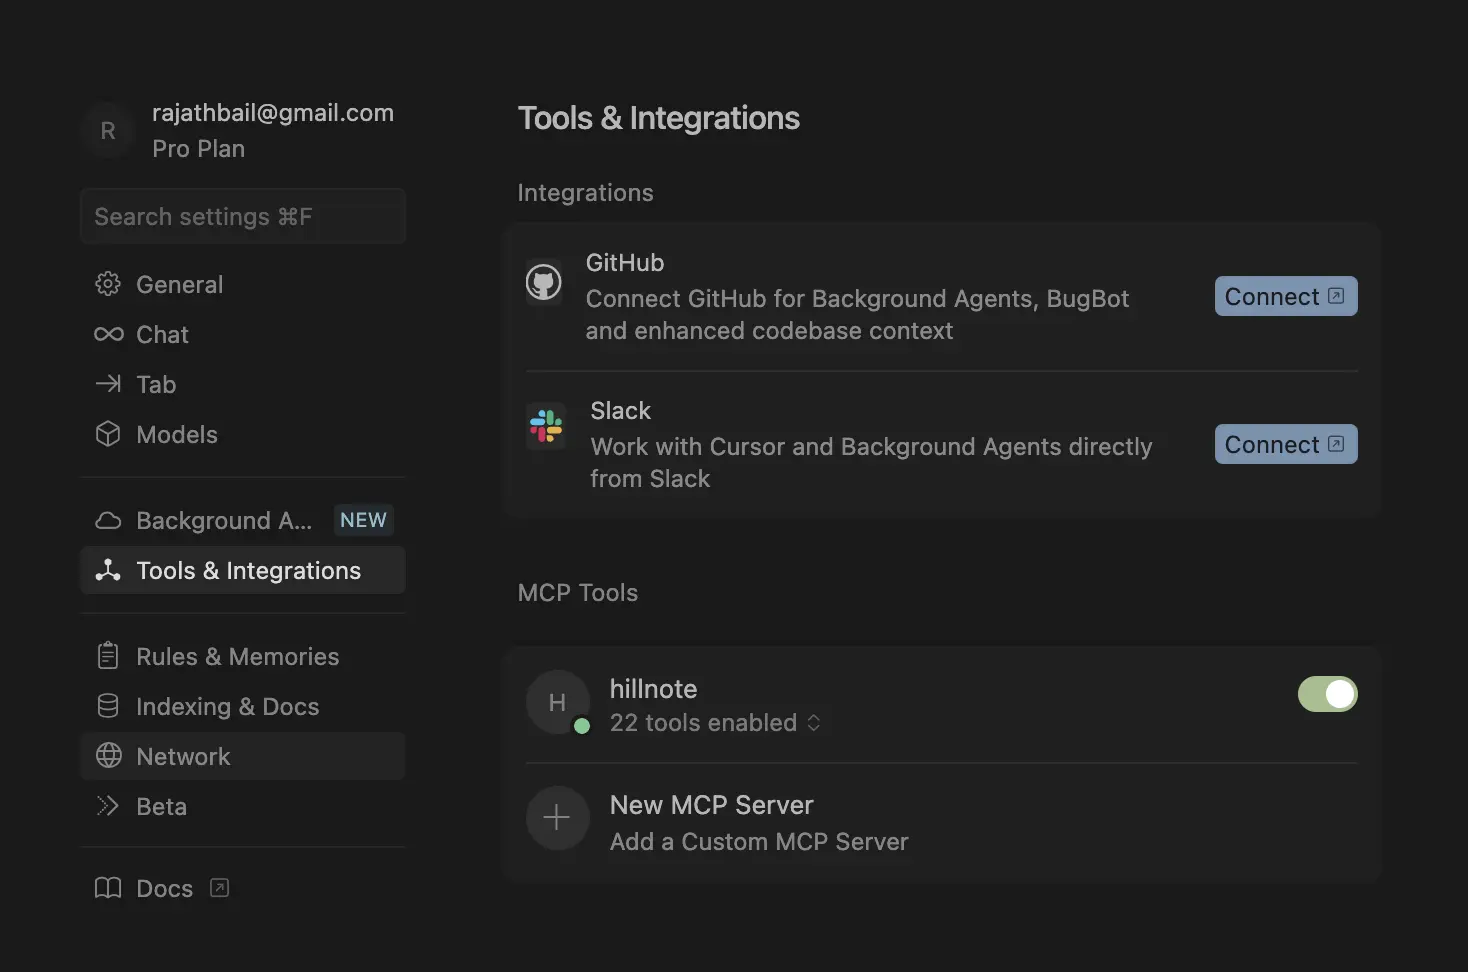Click the plus icon for New MCP Server
This screenshot has width=1468, height=972.
557,818
